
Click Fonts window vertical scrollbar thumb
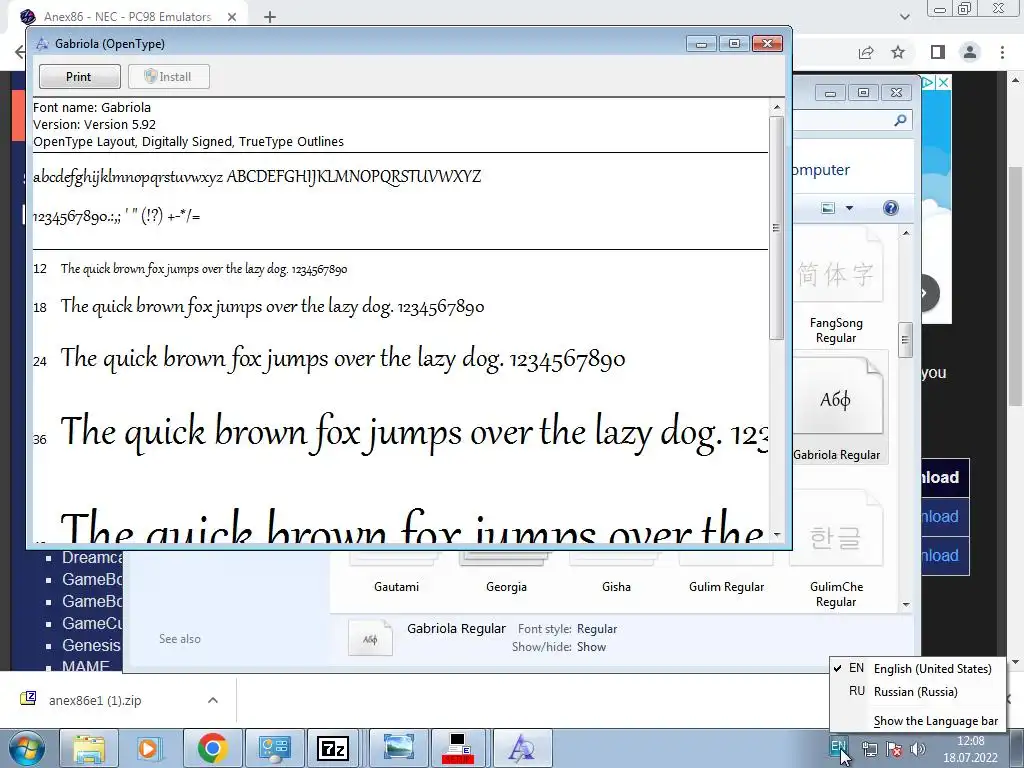(x=905, y=340)
